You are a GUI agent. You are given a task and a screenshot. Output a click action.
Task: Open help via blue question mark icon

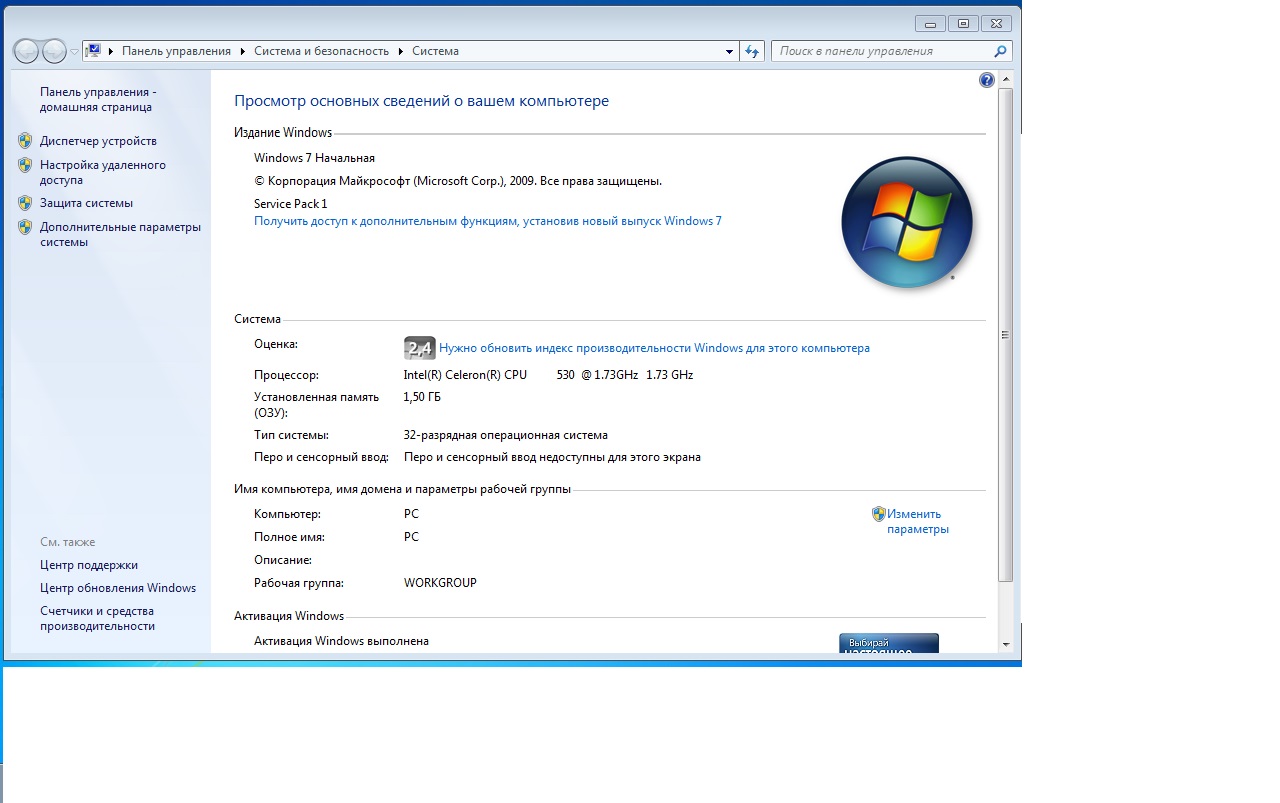(x=987, y=80)
